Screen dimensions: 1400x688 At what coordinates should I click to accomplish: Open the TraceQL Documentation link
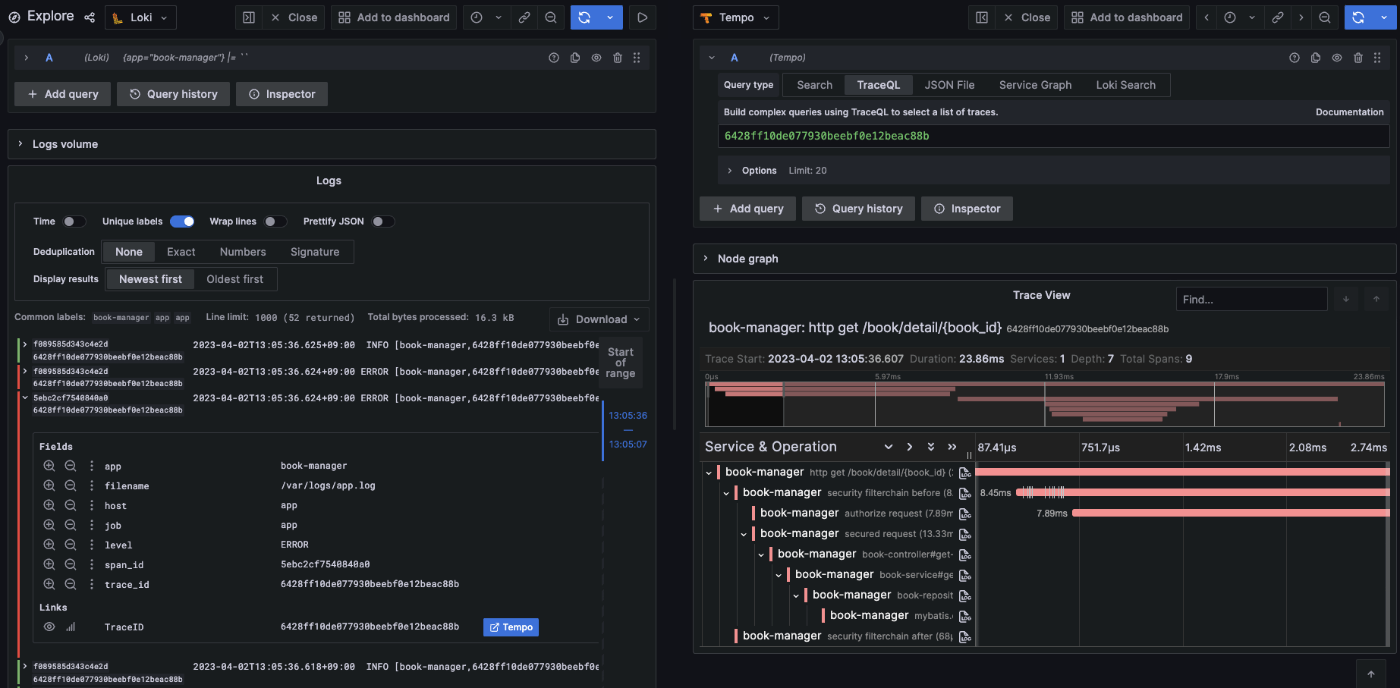(x=1349, y=112)
